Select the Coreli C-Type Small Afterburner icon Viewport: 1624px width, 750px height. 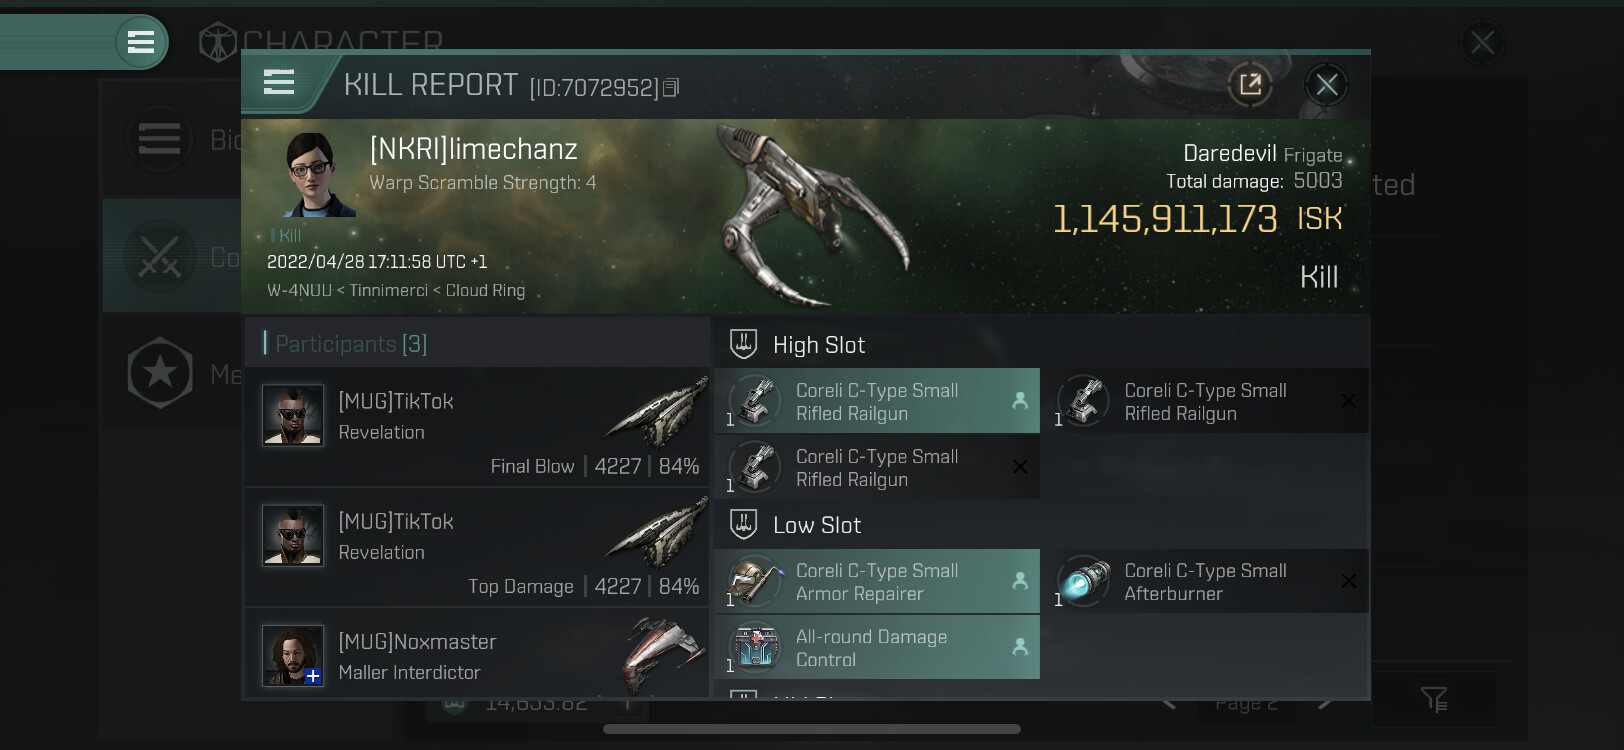[1084, 581]
